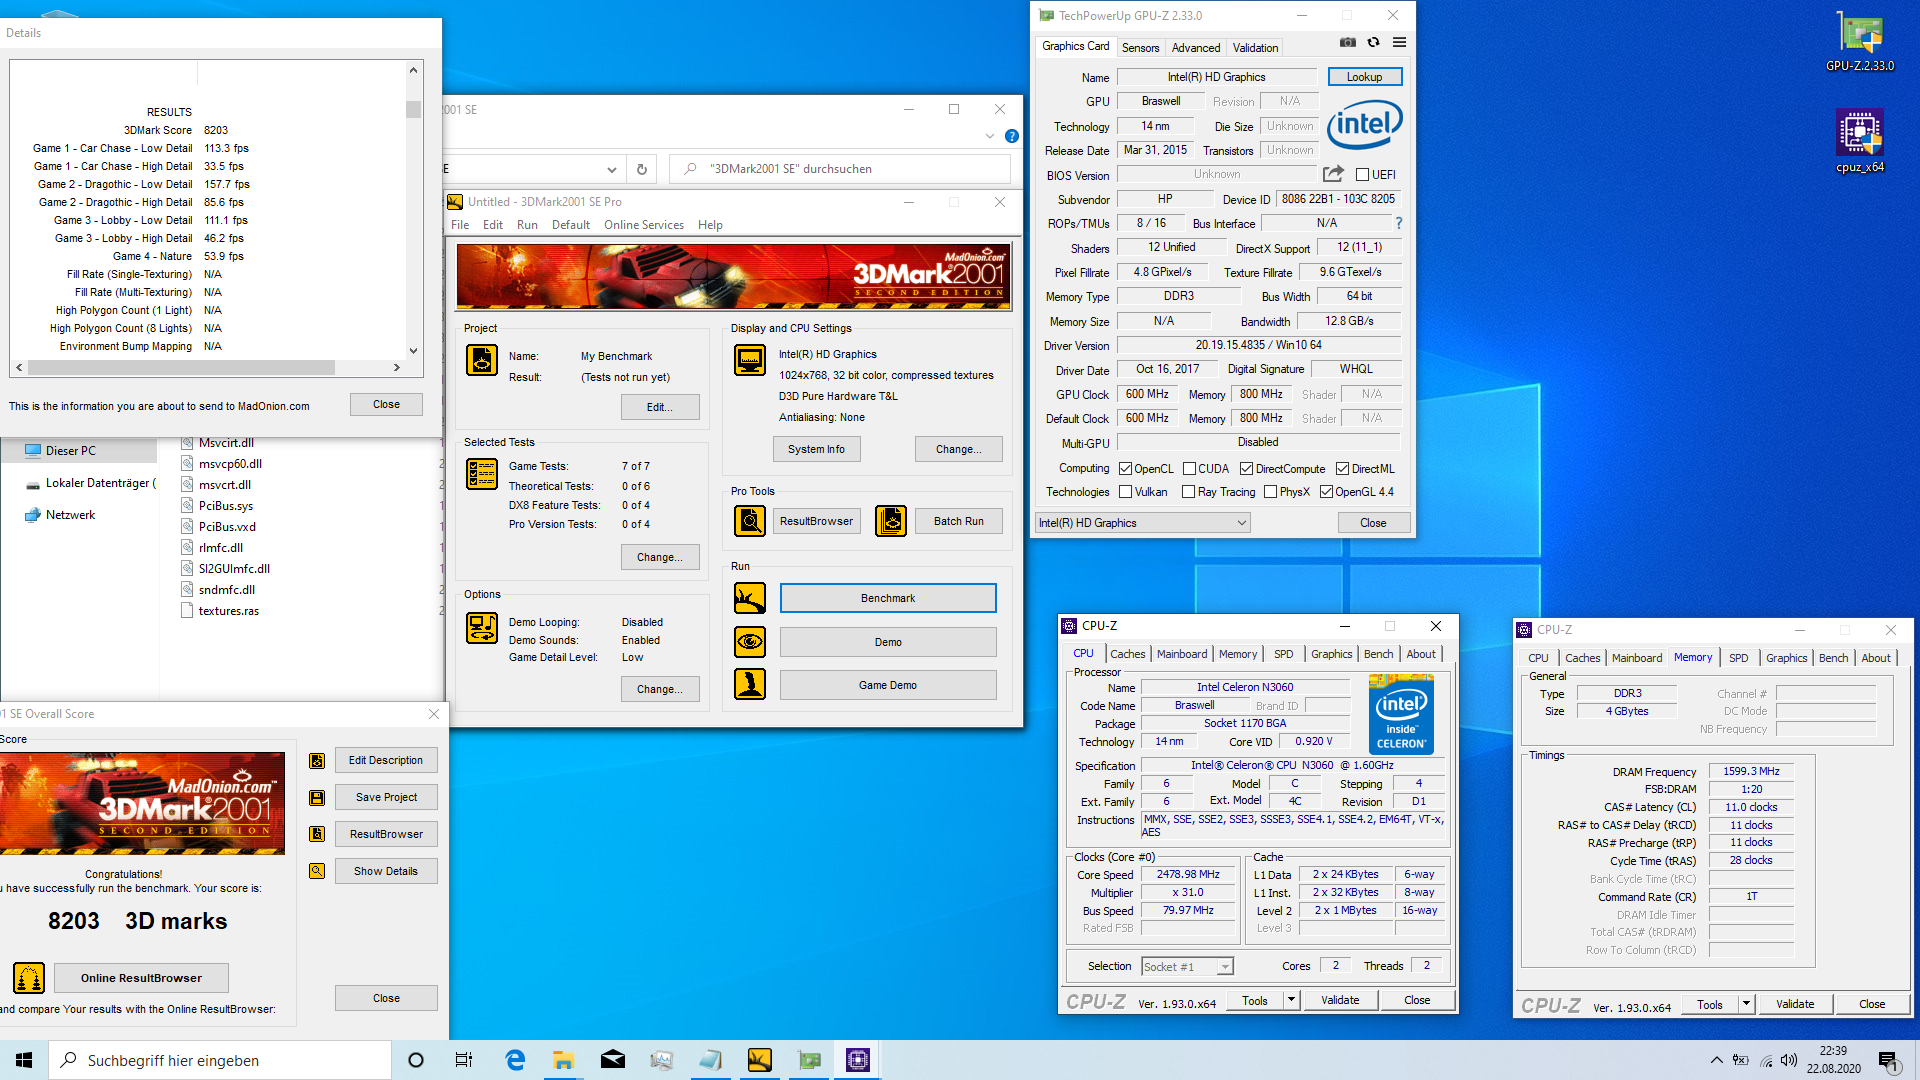Click the System Info button

click(x=816, y=450)
